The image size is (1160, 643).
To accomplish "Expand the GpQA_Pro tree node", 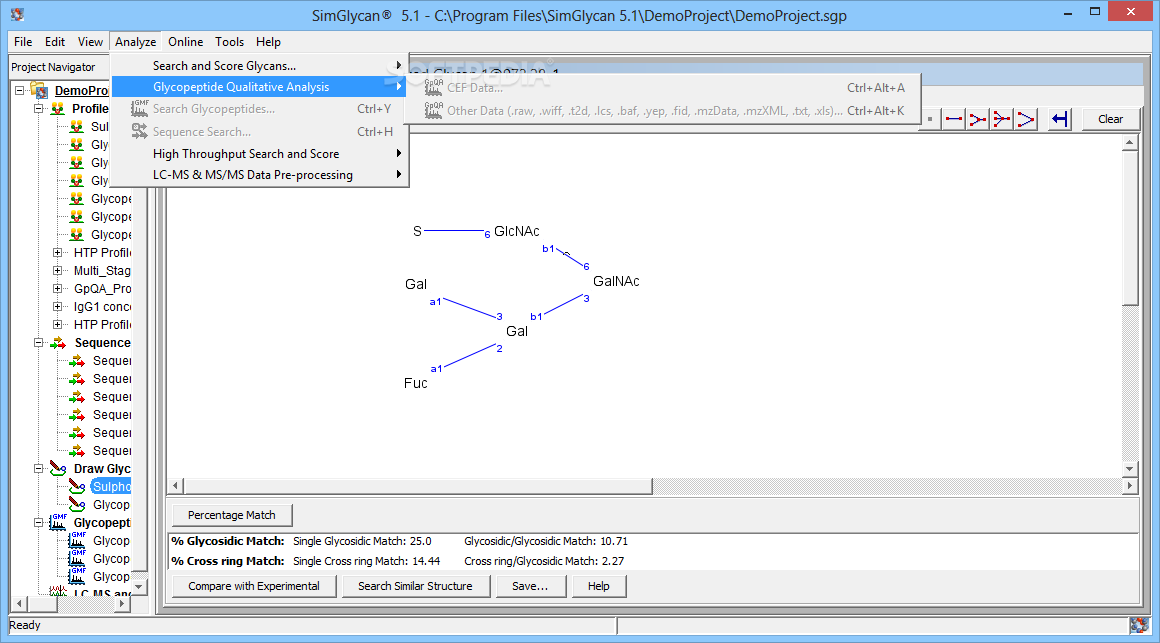I will coord(57,289).
